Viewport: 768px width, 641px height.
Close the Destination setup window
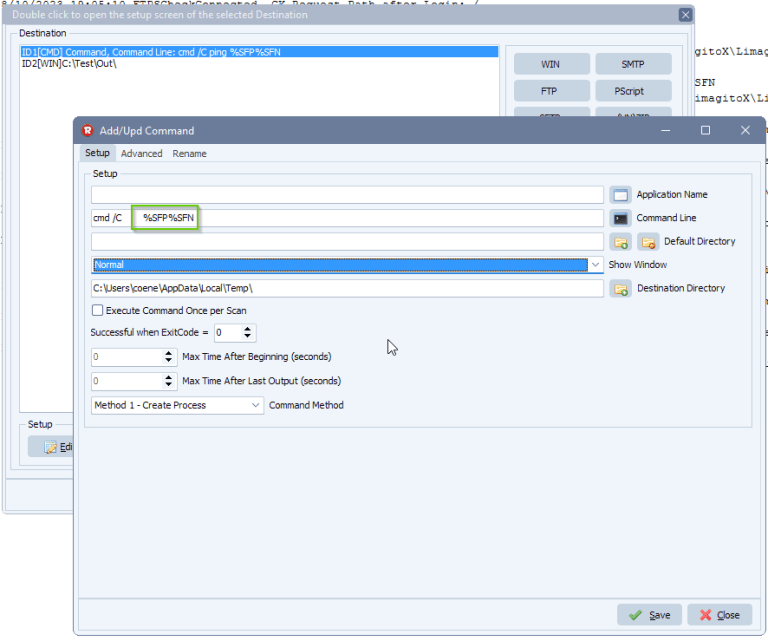point(685,15)
